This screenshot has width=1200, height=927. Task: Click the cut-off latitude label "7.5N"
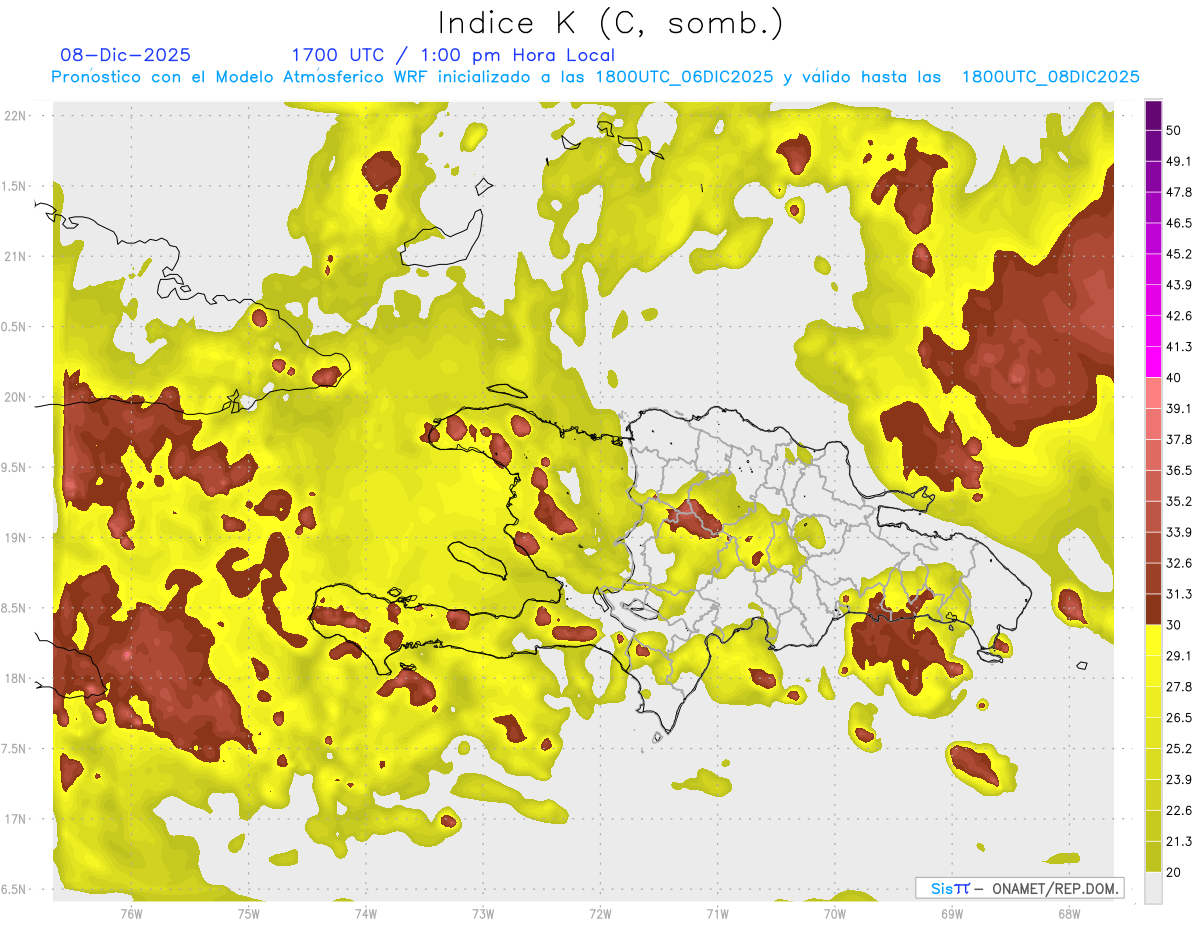pyautogui.click(x=15, y=749)
